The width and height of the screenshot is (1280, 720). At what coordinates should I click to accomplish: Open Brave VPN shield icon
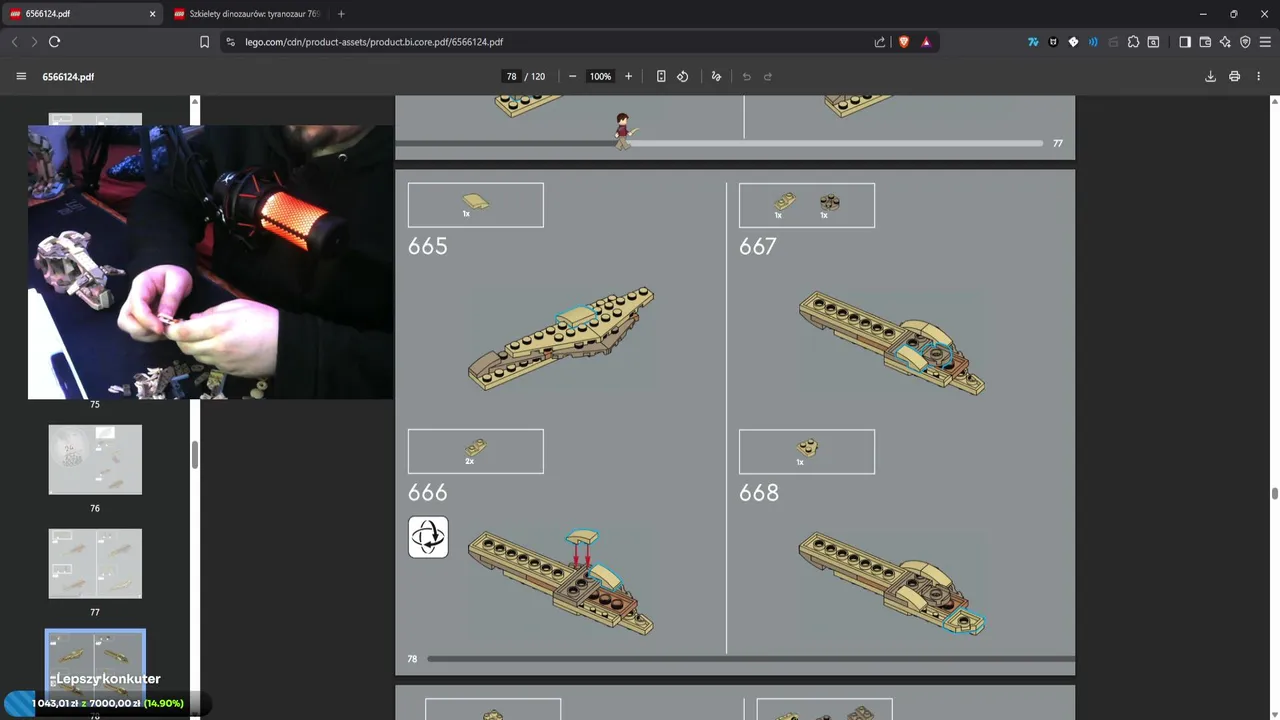(1245, 42)
